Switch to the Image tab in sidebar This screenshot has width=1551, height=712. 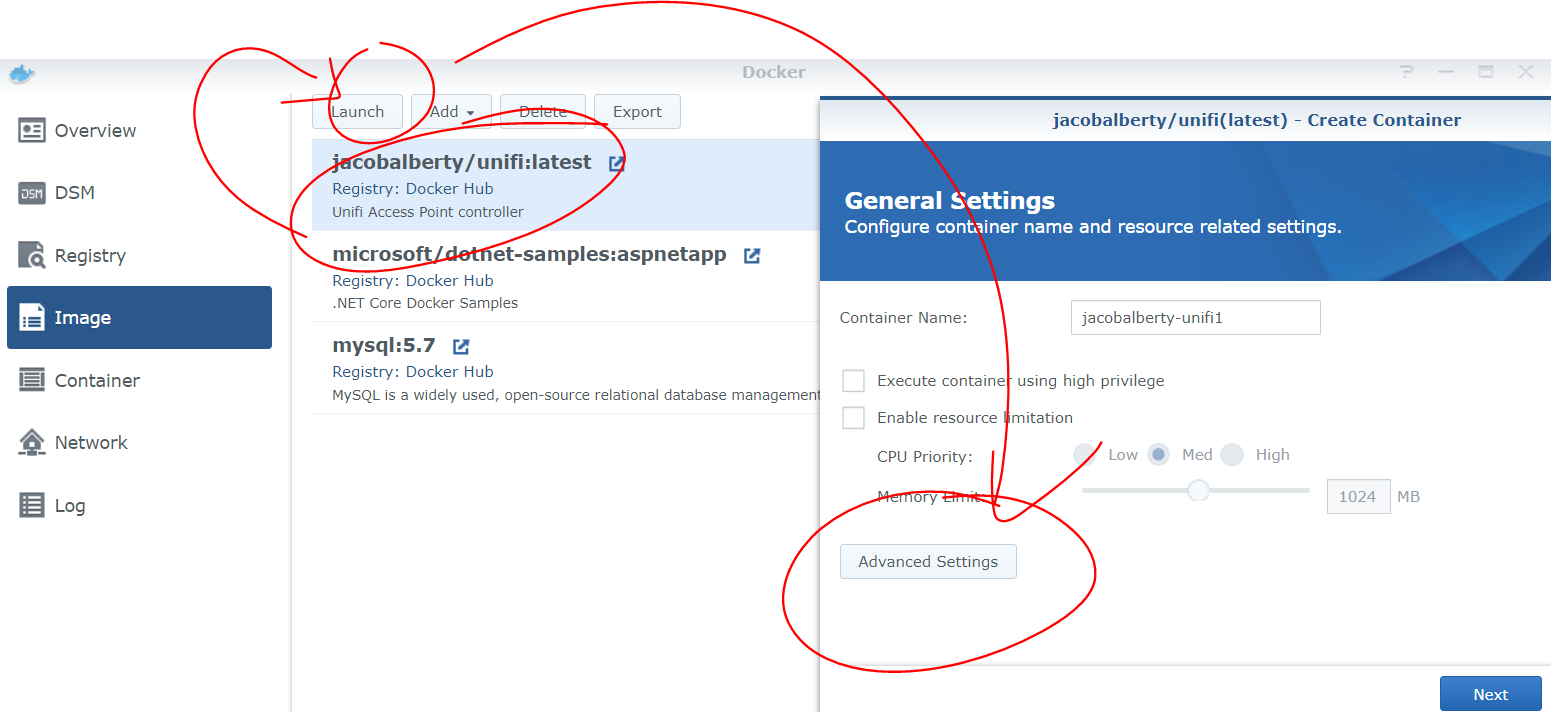[x=139, y=318]
